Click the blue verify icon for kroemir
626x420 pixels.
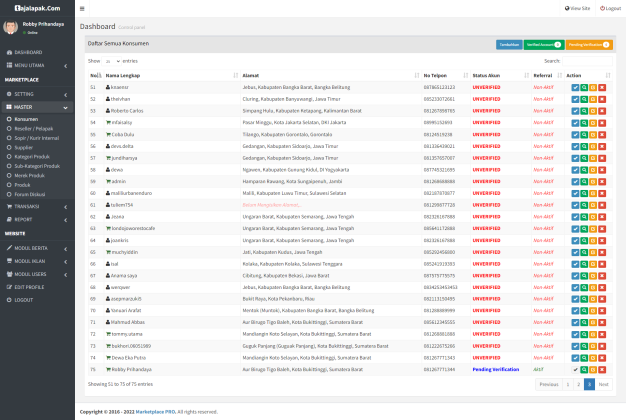575,87
